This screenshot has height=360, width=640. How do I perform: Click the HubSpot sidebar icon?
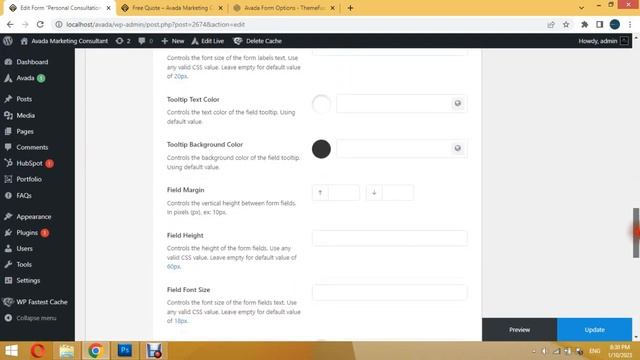[x=8, y=163]
